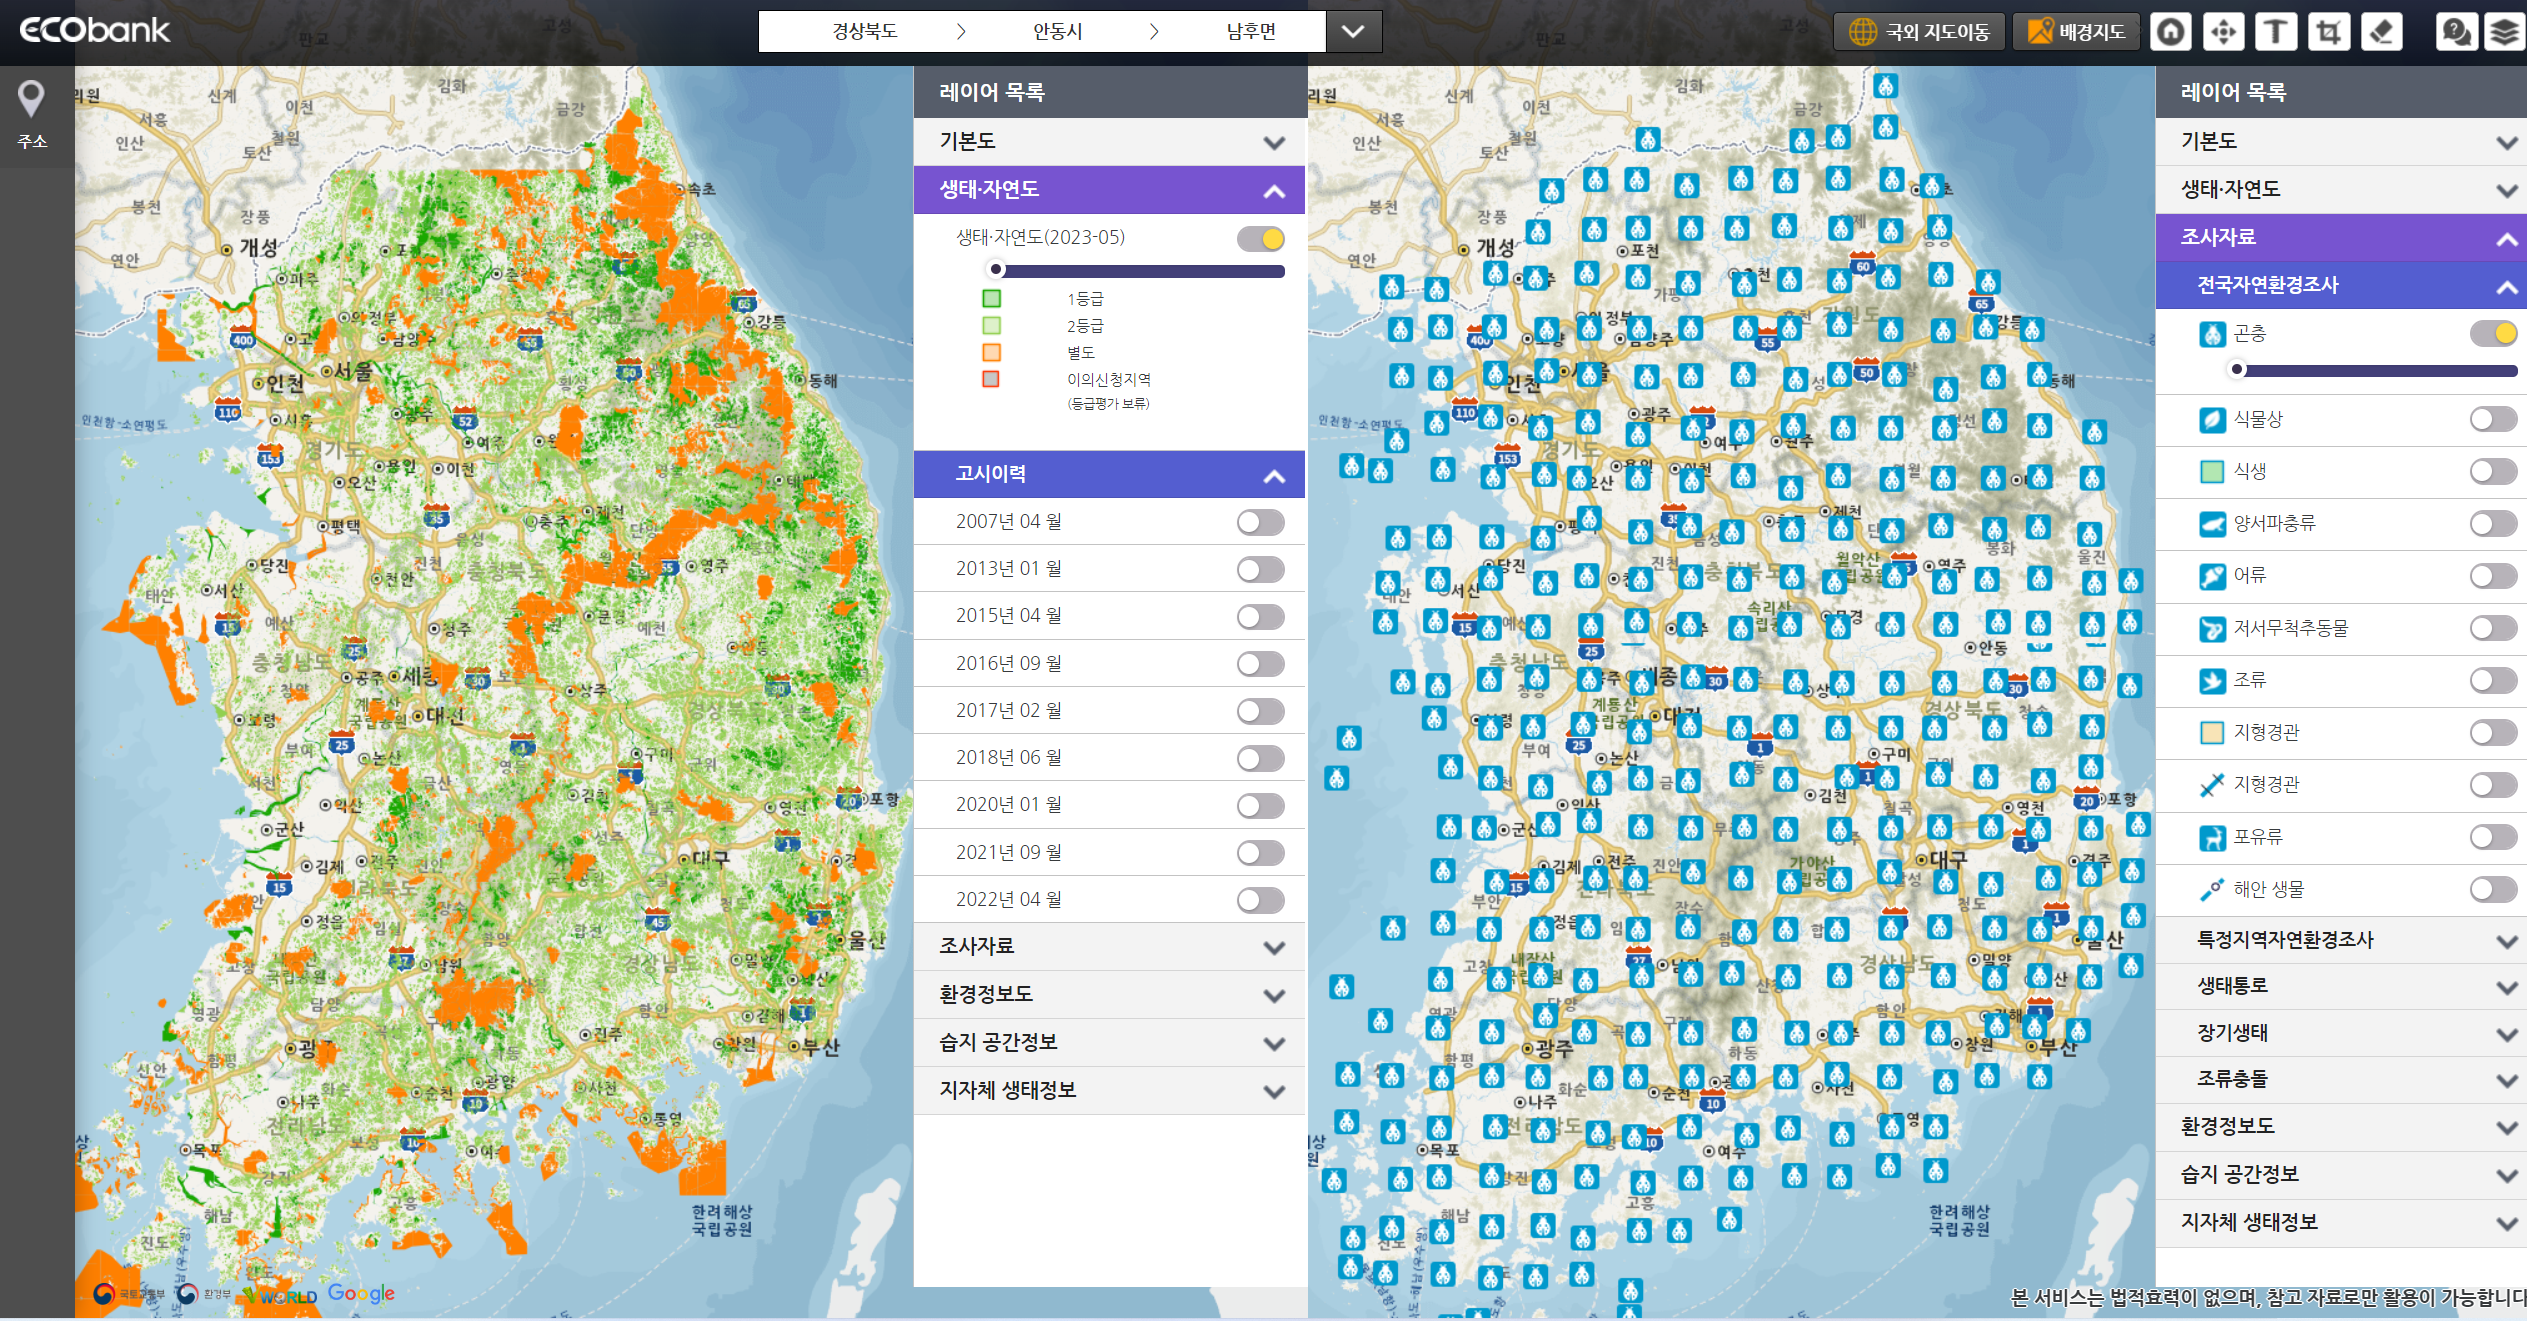Click the 국외 지도이동 button
The height and width of the screenshot is (1321, 2527).
click(1919, 32)
